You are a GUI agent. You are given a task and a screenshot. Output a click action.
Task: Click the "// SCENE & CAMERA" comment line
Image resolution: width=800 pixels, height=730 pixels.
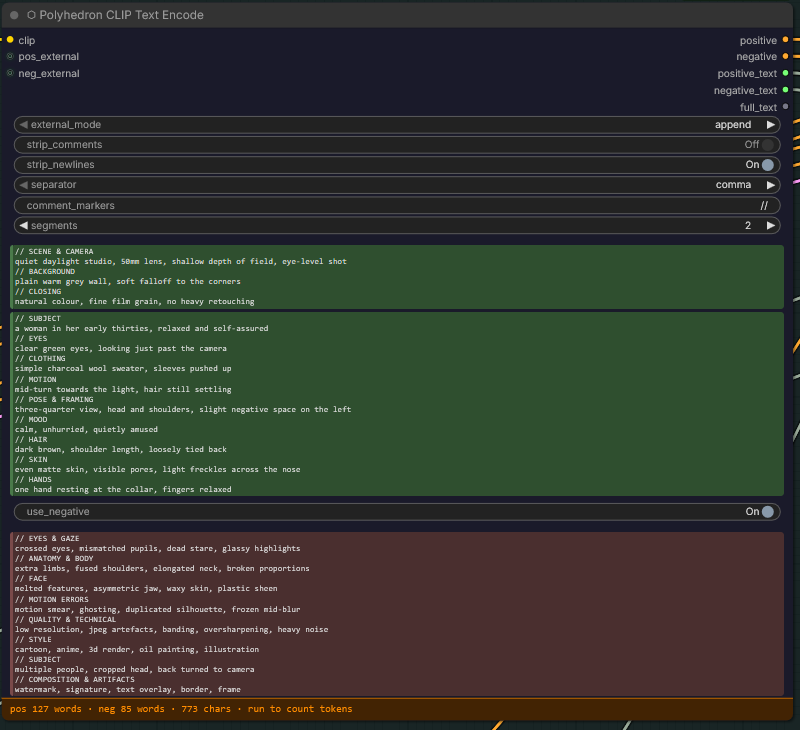54,251
